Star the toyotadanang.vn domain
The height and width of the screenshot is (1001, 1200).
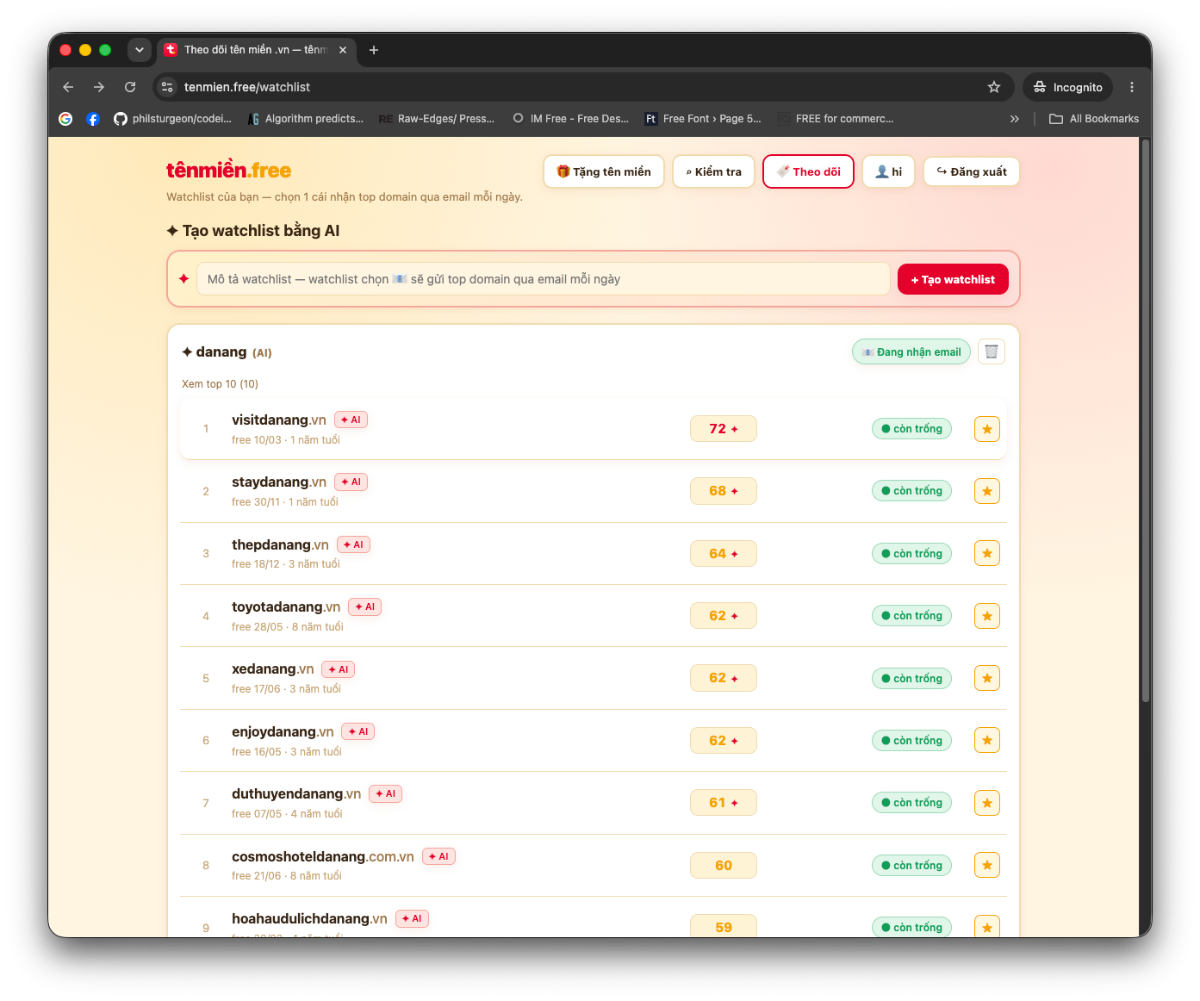tap(987, 616)
